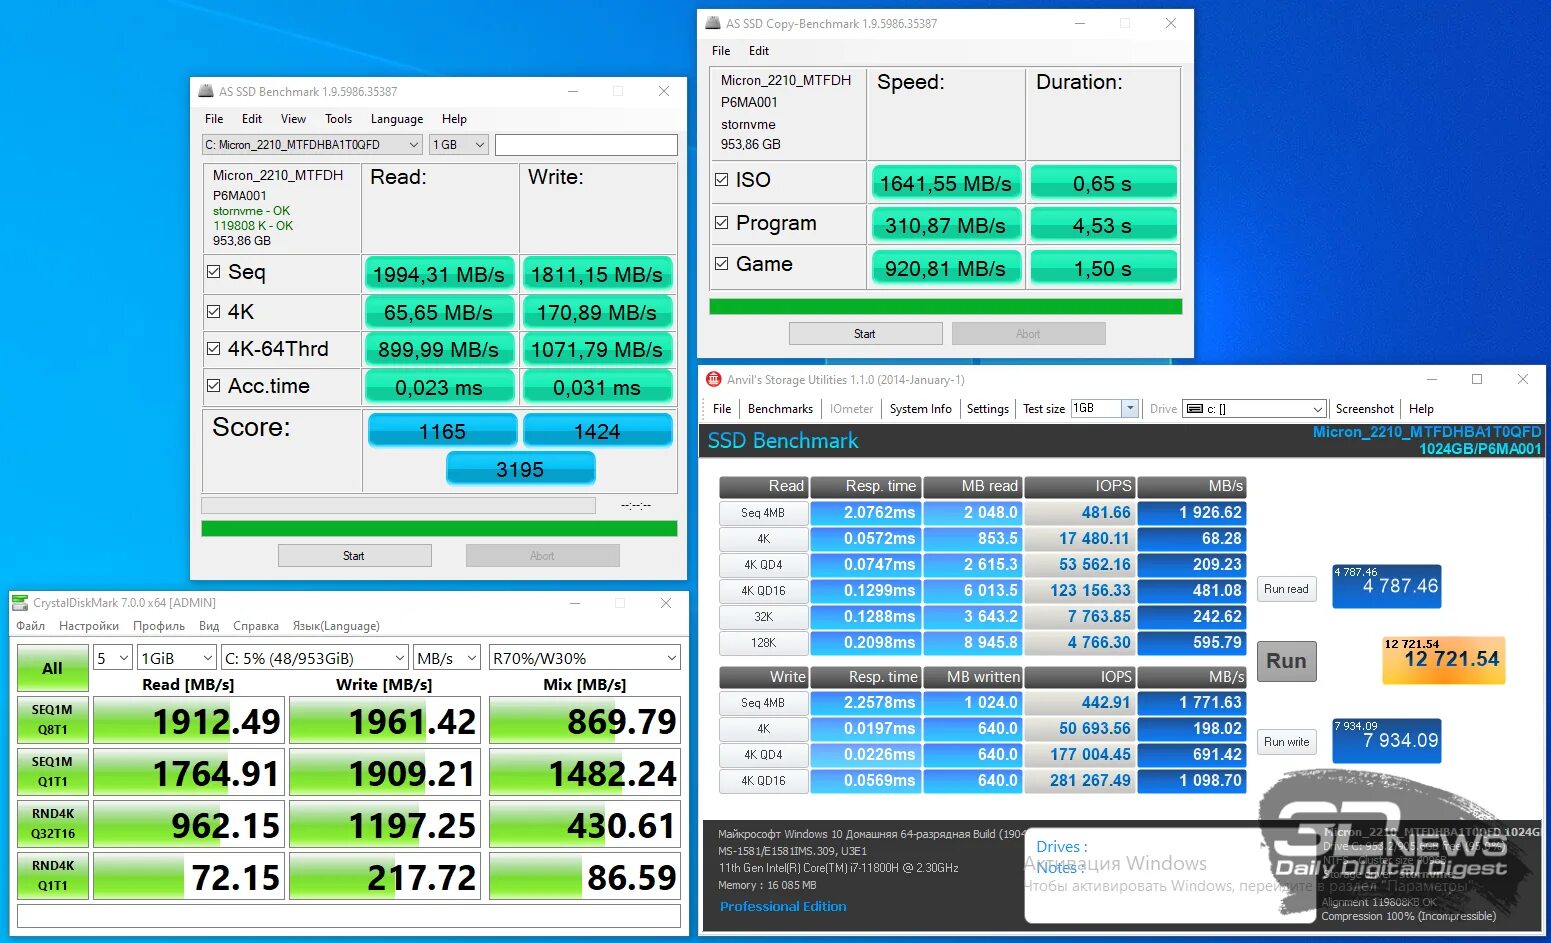Toggle the Program checkbox in Copy-Benchmark
Screen dimensions: 1551x943
[x=722, y=222]
